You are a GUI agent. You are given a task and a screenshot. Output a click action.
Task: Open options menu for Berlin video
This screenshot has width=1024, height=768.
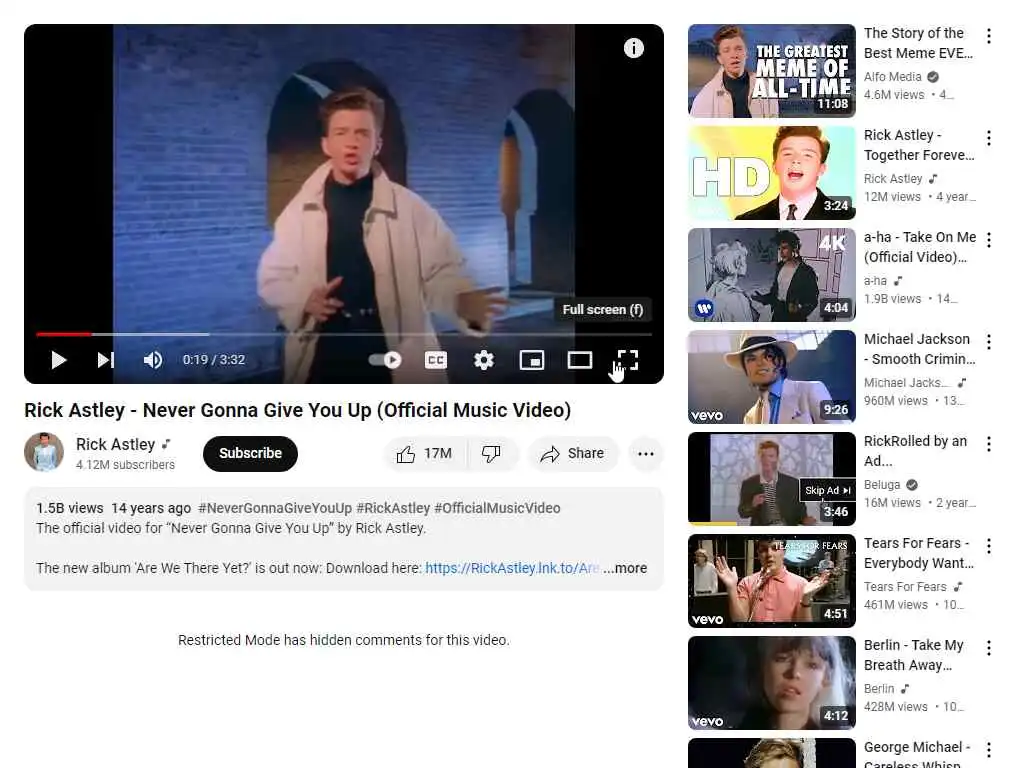tap(989, 648)
